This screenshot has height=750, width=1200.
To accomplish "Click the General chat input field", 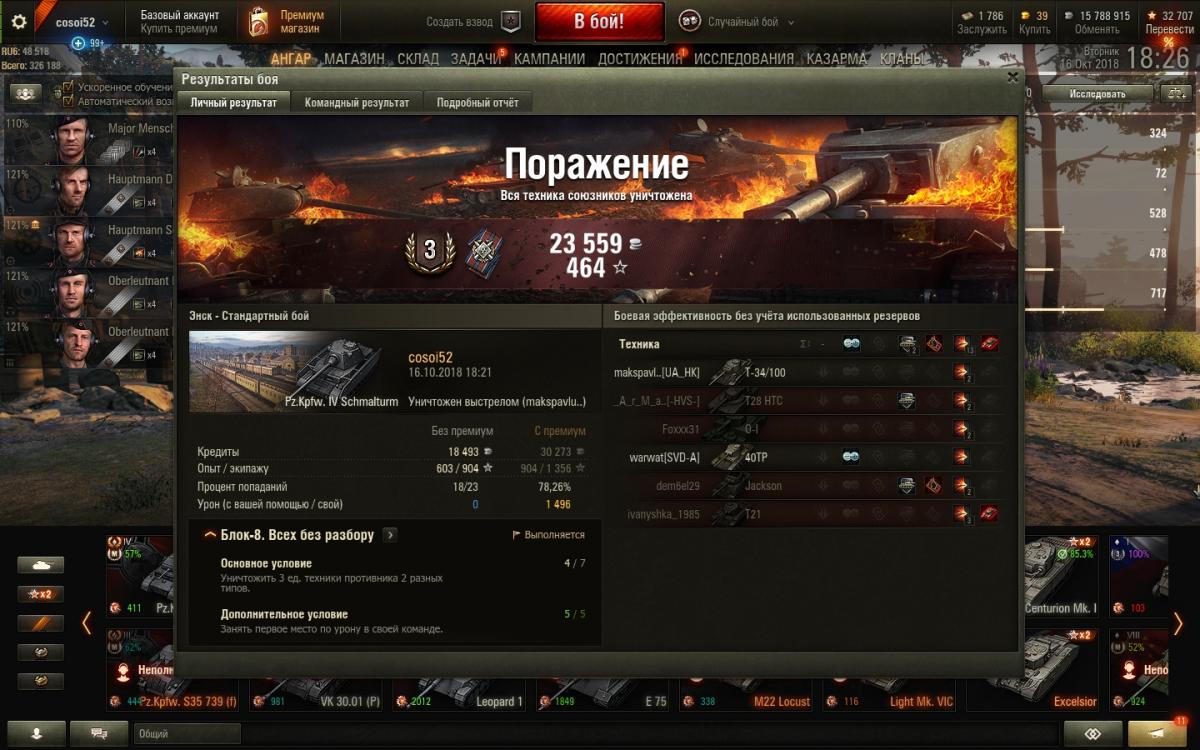I will [x=187, y=733].
